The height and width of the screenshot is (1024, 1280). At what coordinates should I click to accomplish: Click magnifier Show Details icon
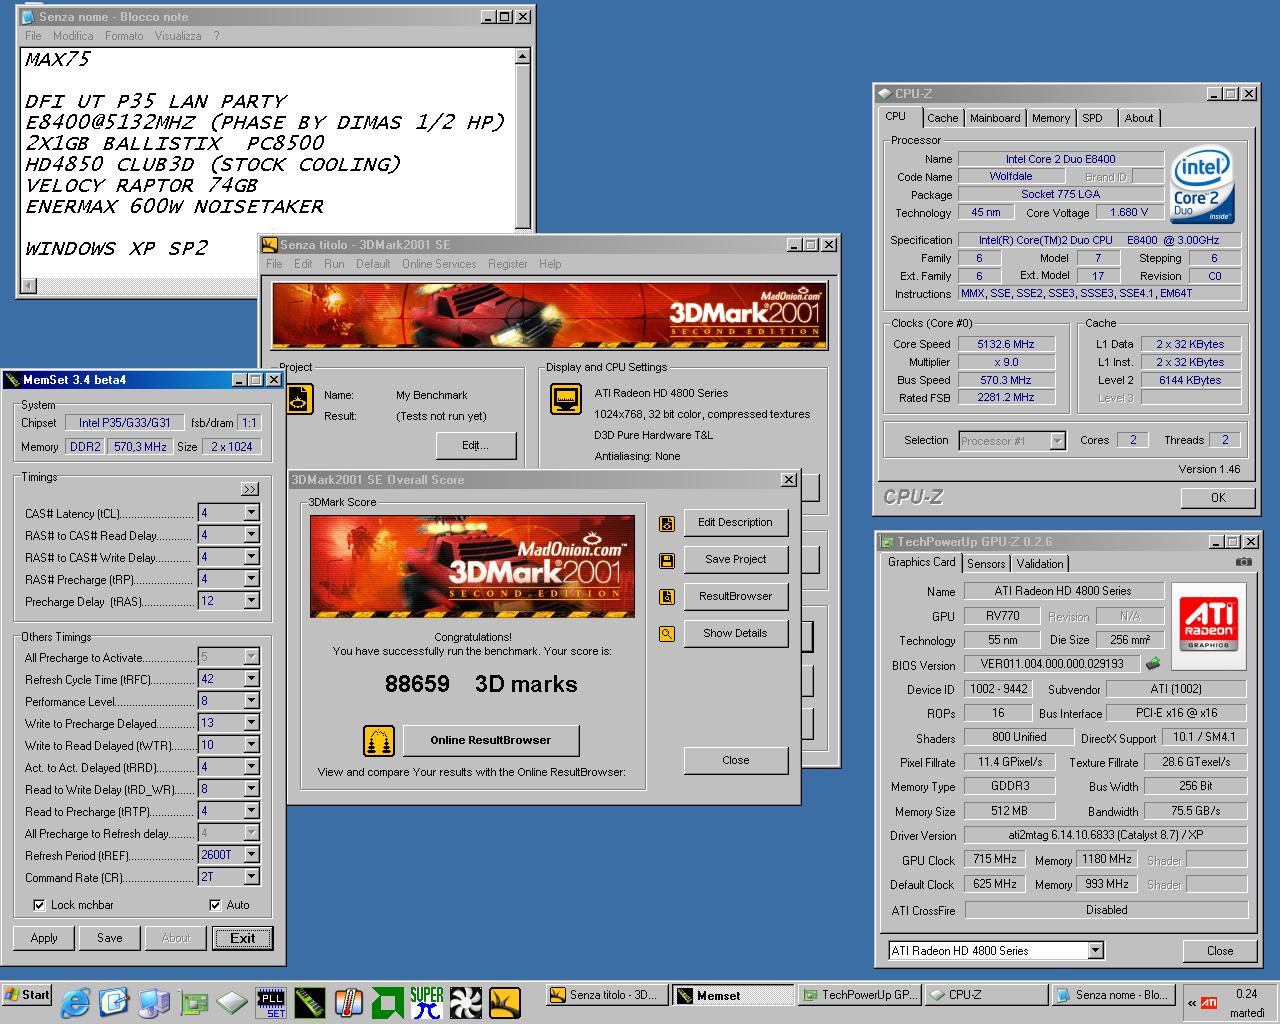667,634
